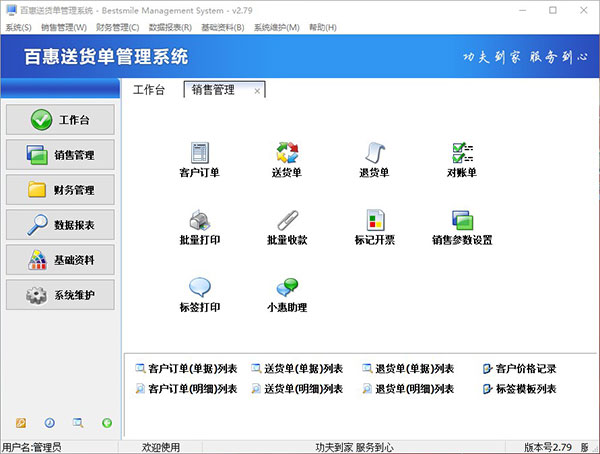Select 财务管理 in the sidebar
Image resolution: width=600 pixels, height=454 pixels.
click(60, 190)
